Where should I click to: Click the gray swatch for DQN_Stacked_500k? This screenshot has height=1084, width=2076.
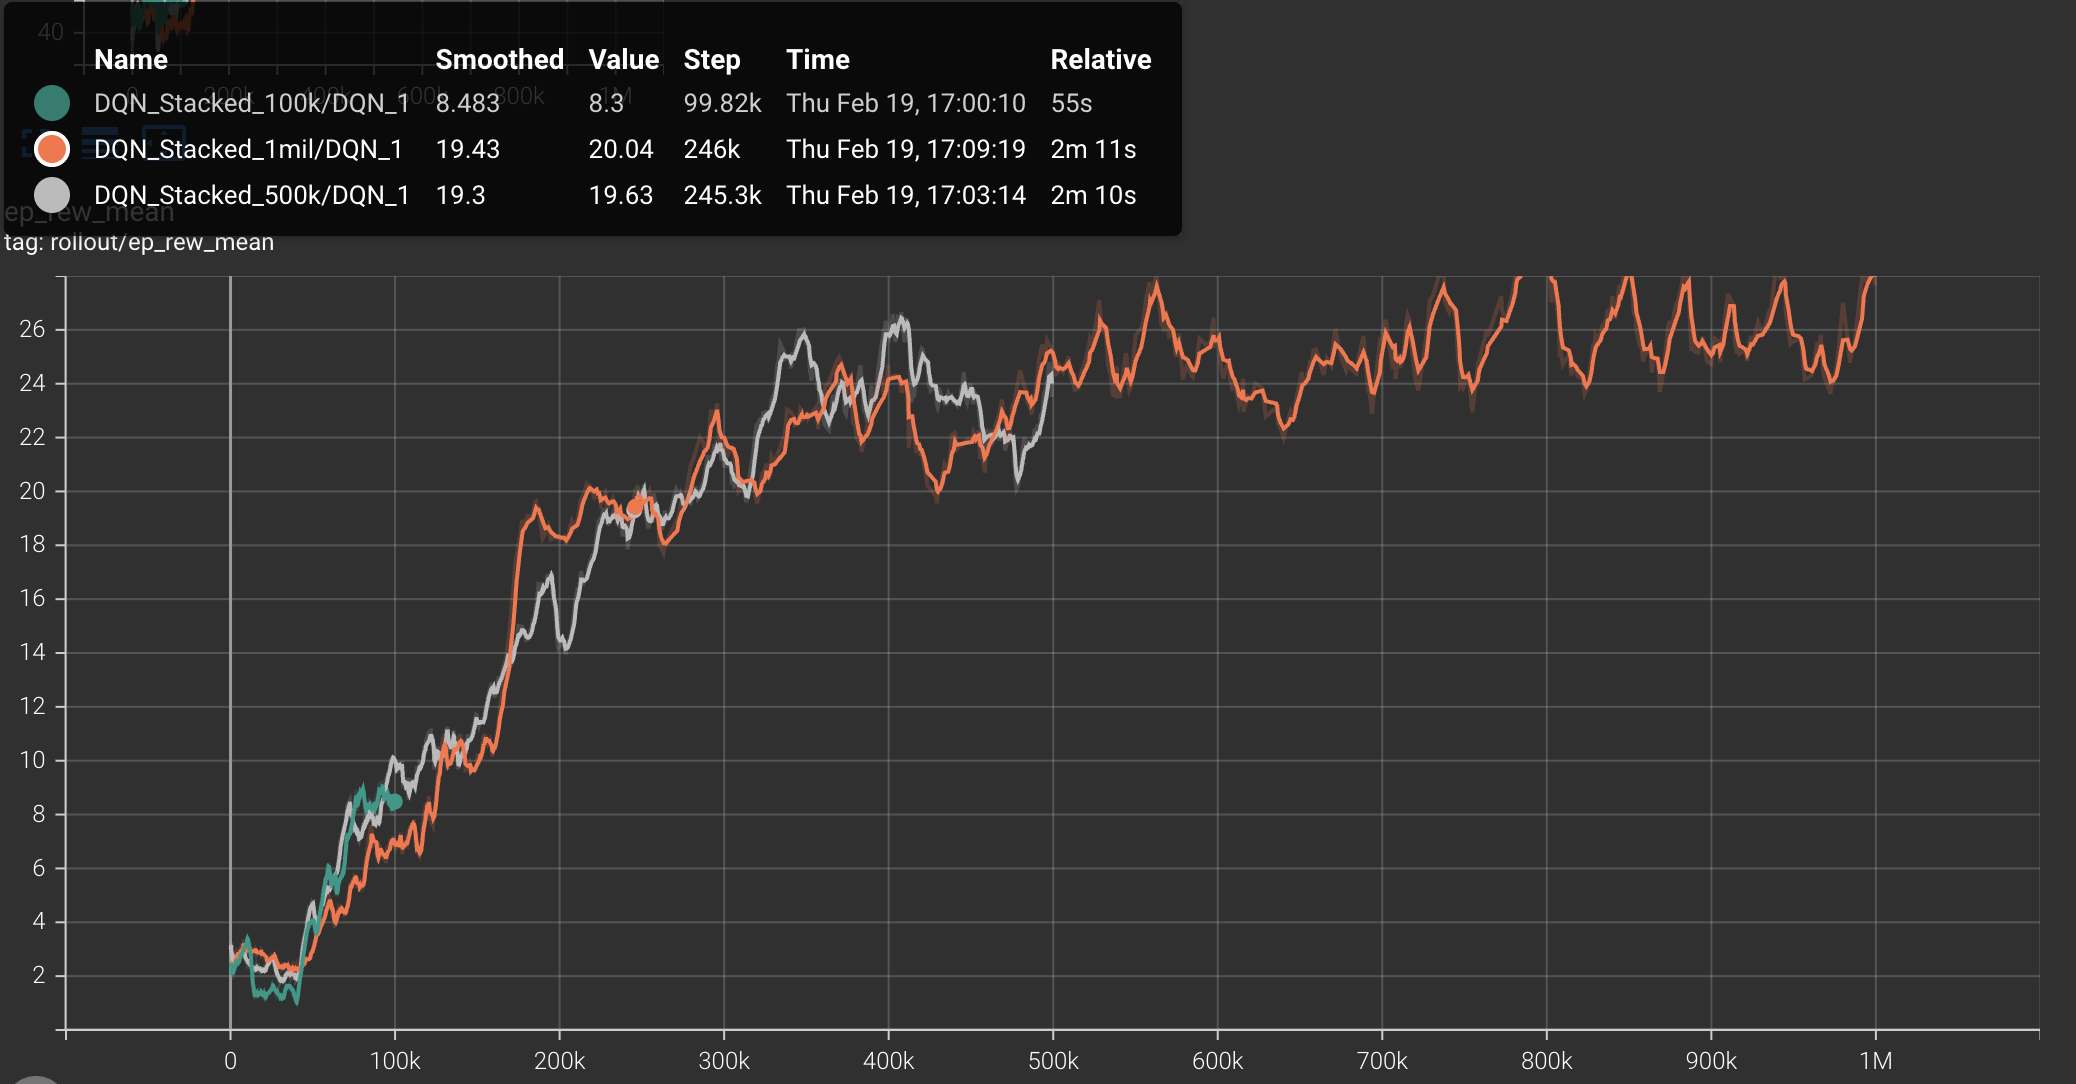pyautogui.click(x=51, y=195)
